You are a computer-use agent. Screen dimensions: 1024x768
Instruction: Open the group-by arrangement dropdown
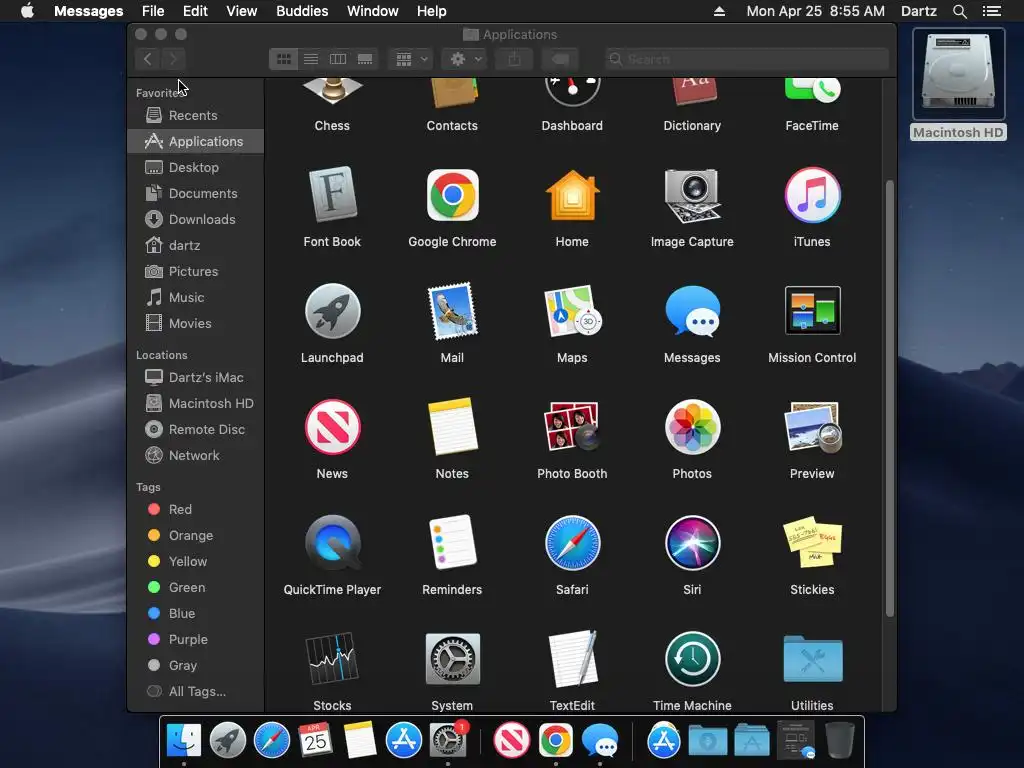point(411,59)
